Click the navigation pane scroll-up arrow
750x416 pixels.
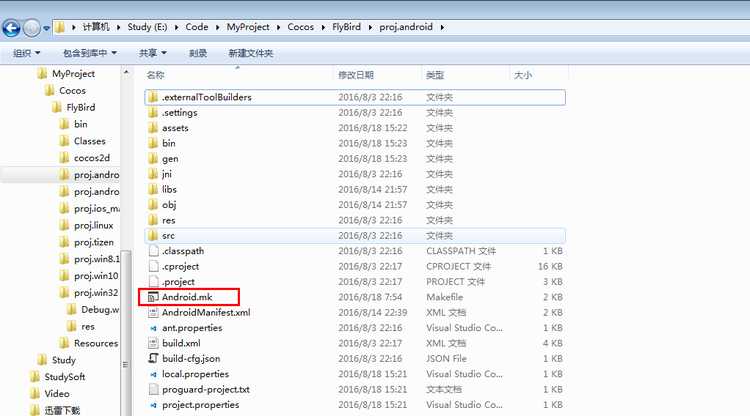[126, 73]
